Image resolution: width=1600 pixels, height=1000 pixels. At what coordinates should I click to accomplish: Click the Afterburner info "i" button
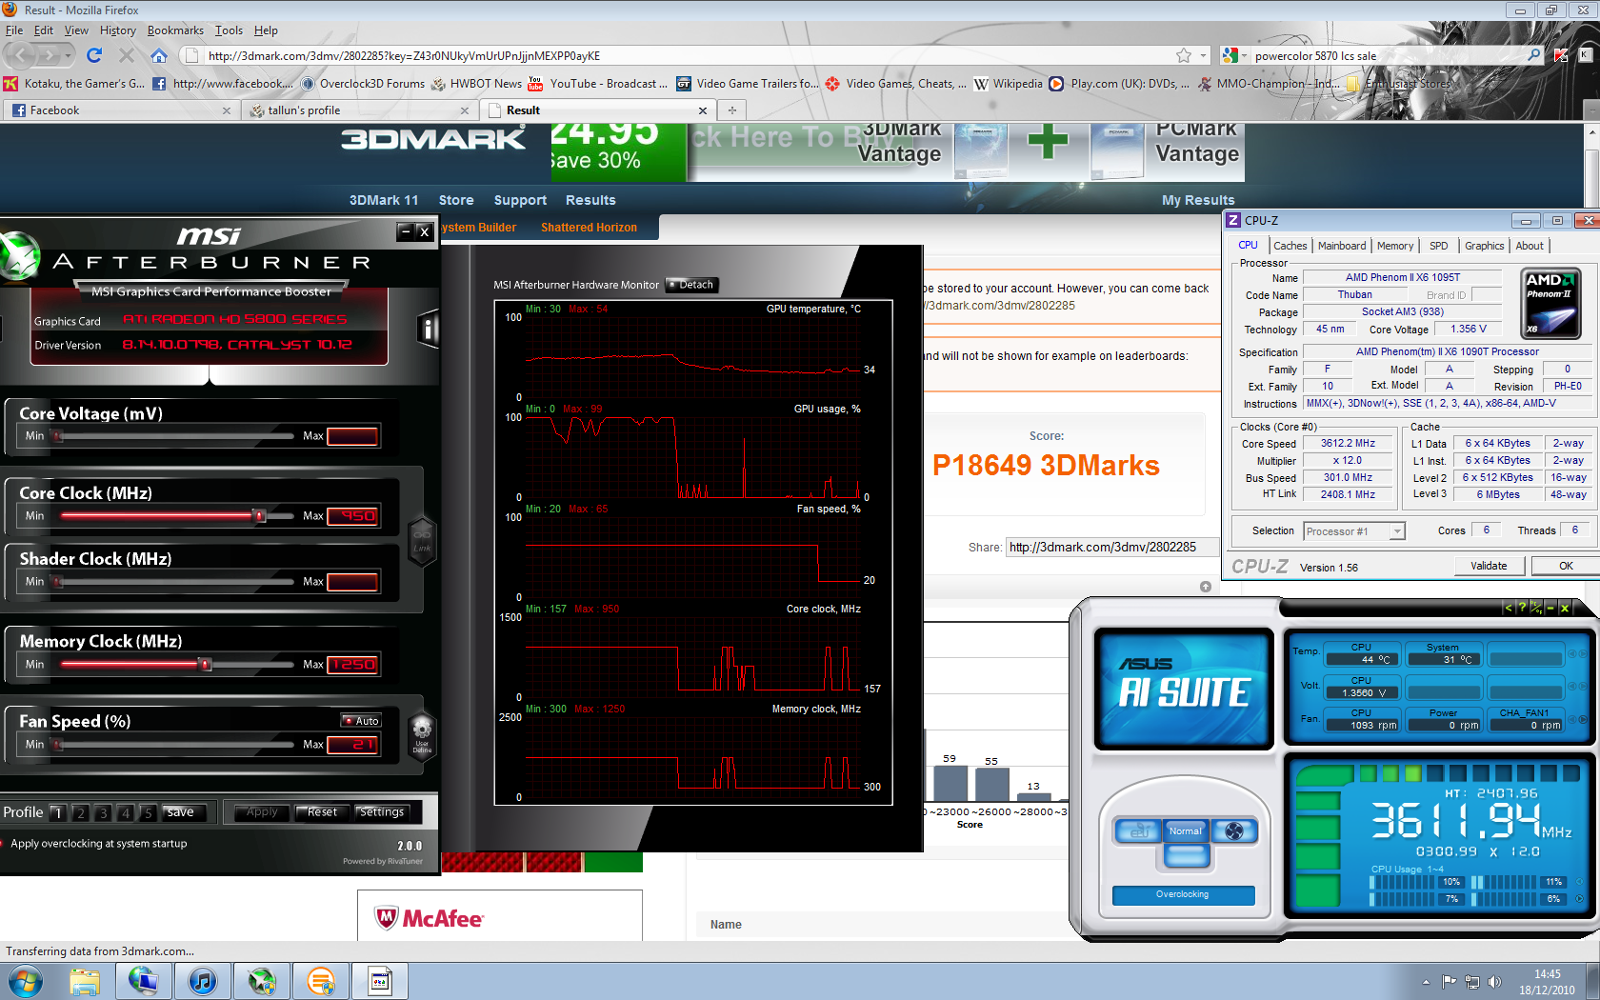coord(428,328)
